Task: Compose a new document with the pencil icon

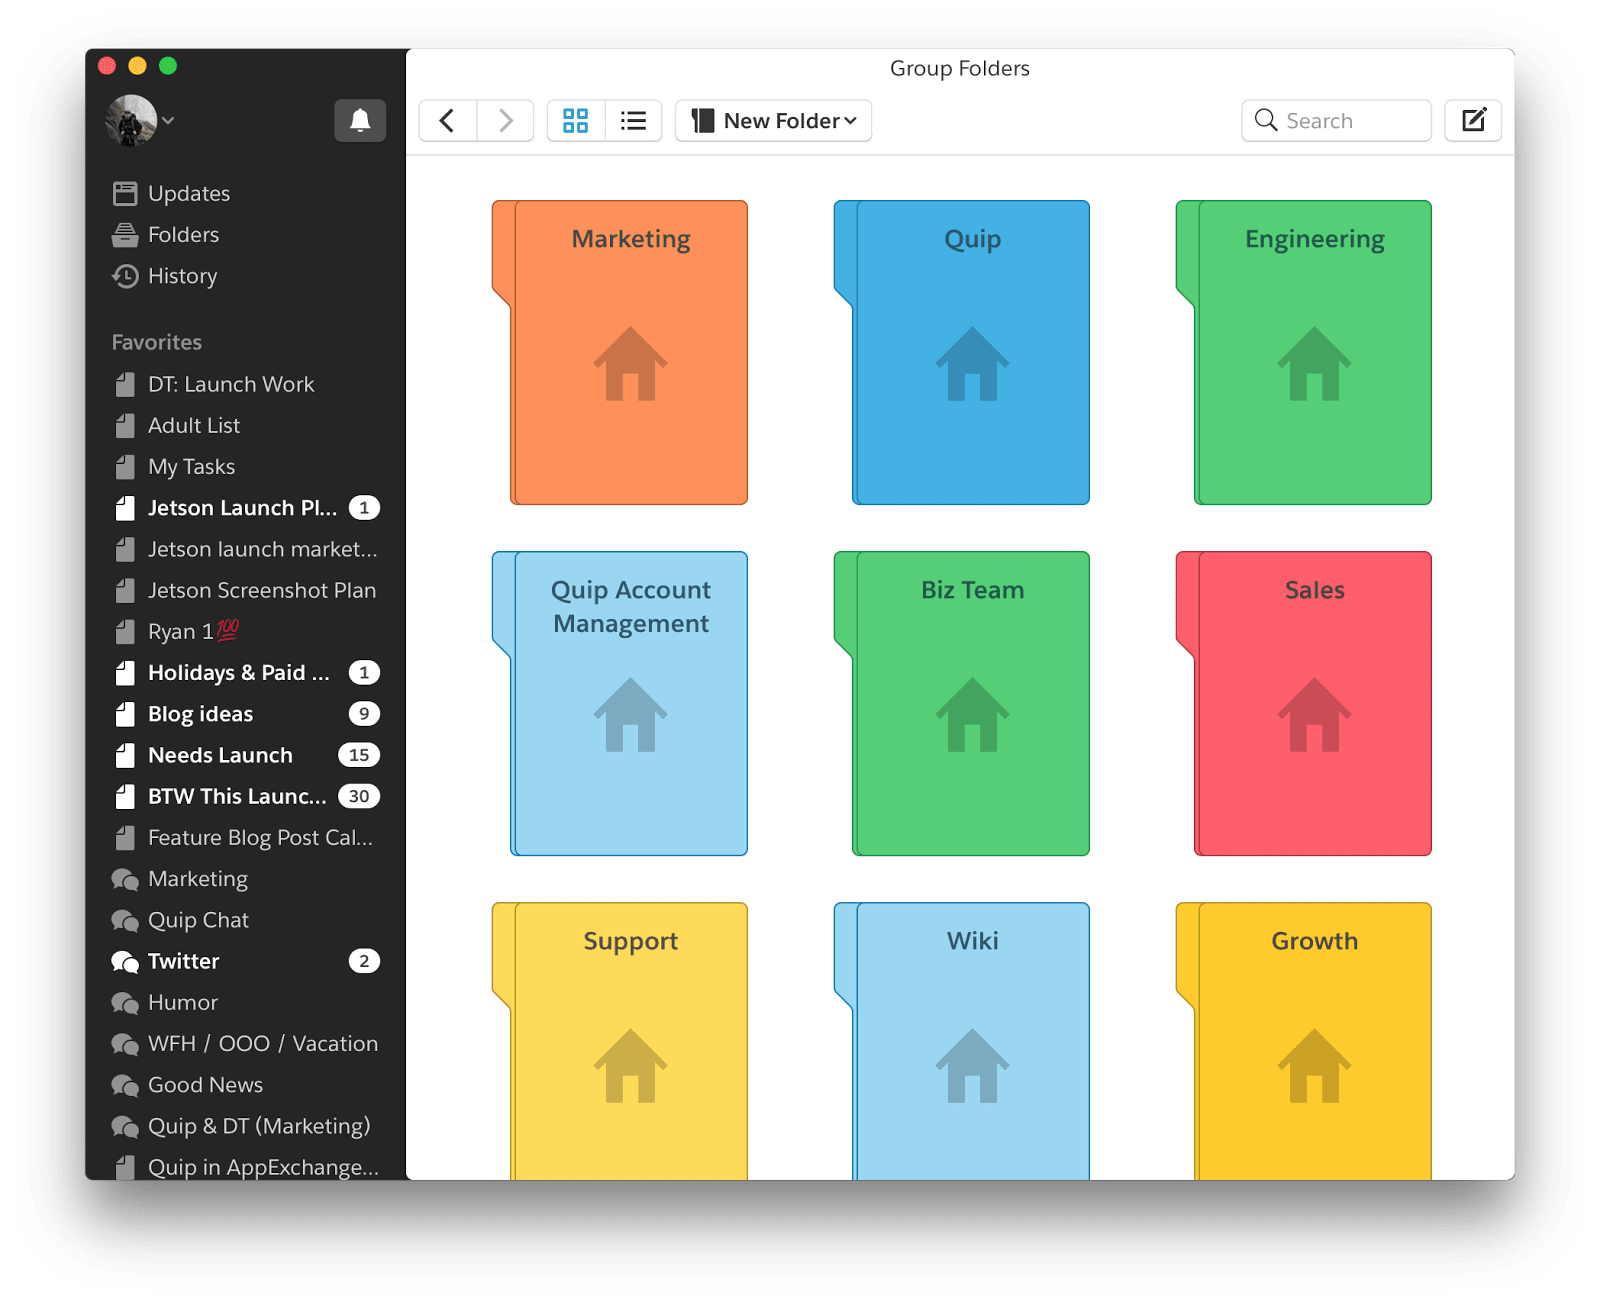Action: click(1473, 121)
